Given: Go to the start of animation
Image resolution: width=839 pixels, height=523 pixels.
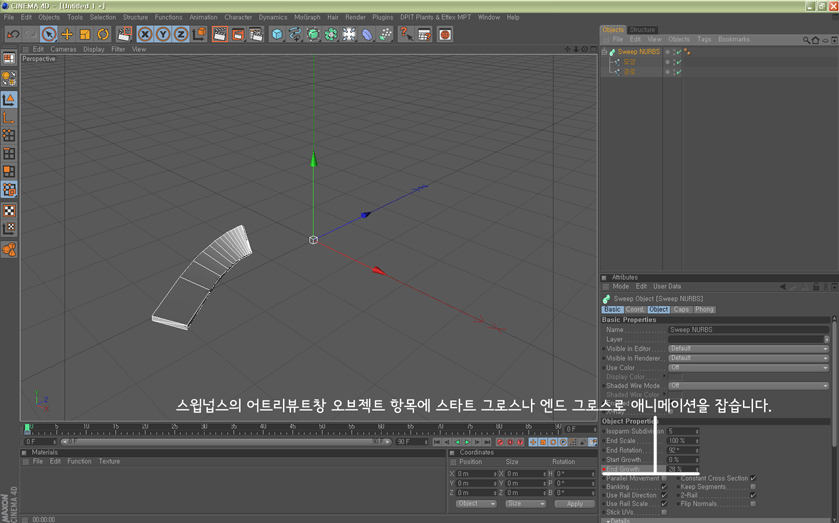Looking at the screenshot, I should pyautogui.click(x=437, y=442).
